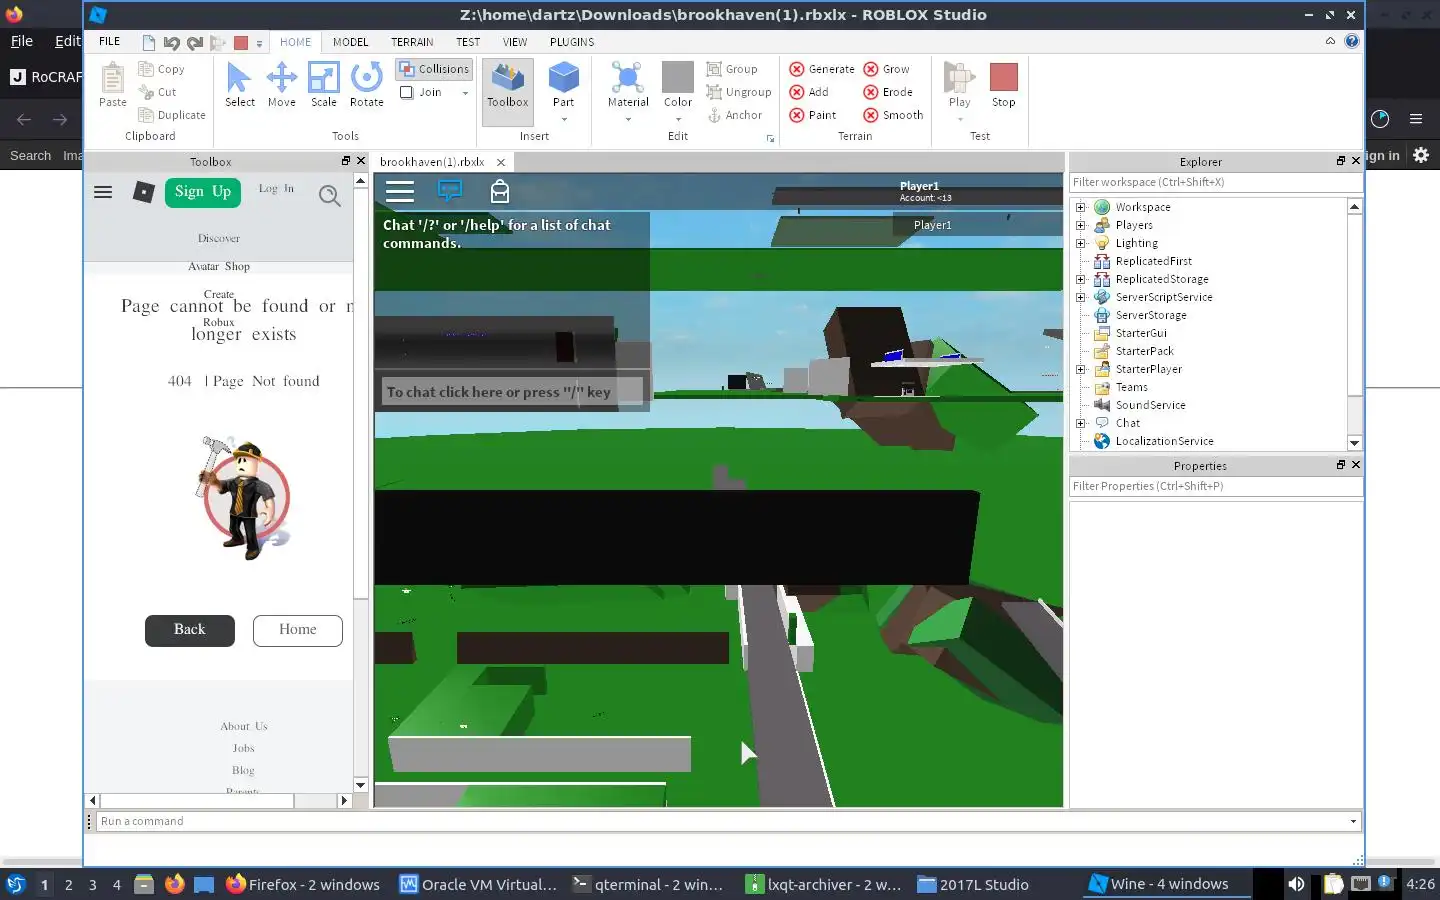Open the Color dropdown arrow
This screenshot has width=1440, height=900.
(x=678, y=119)
